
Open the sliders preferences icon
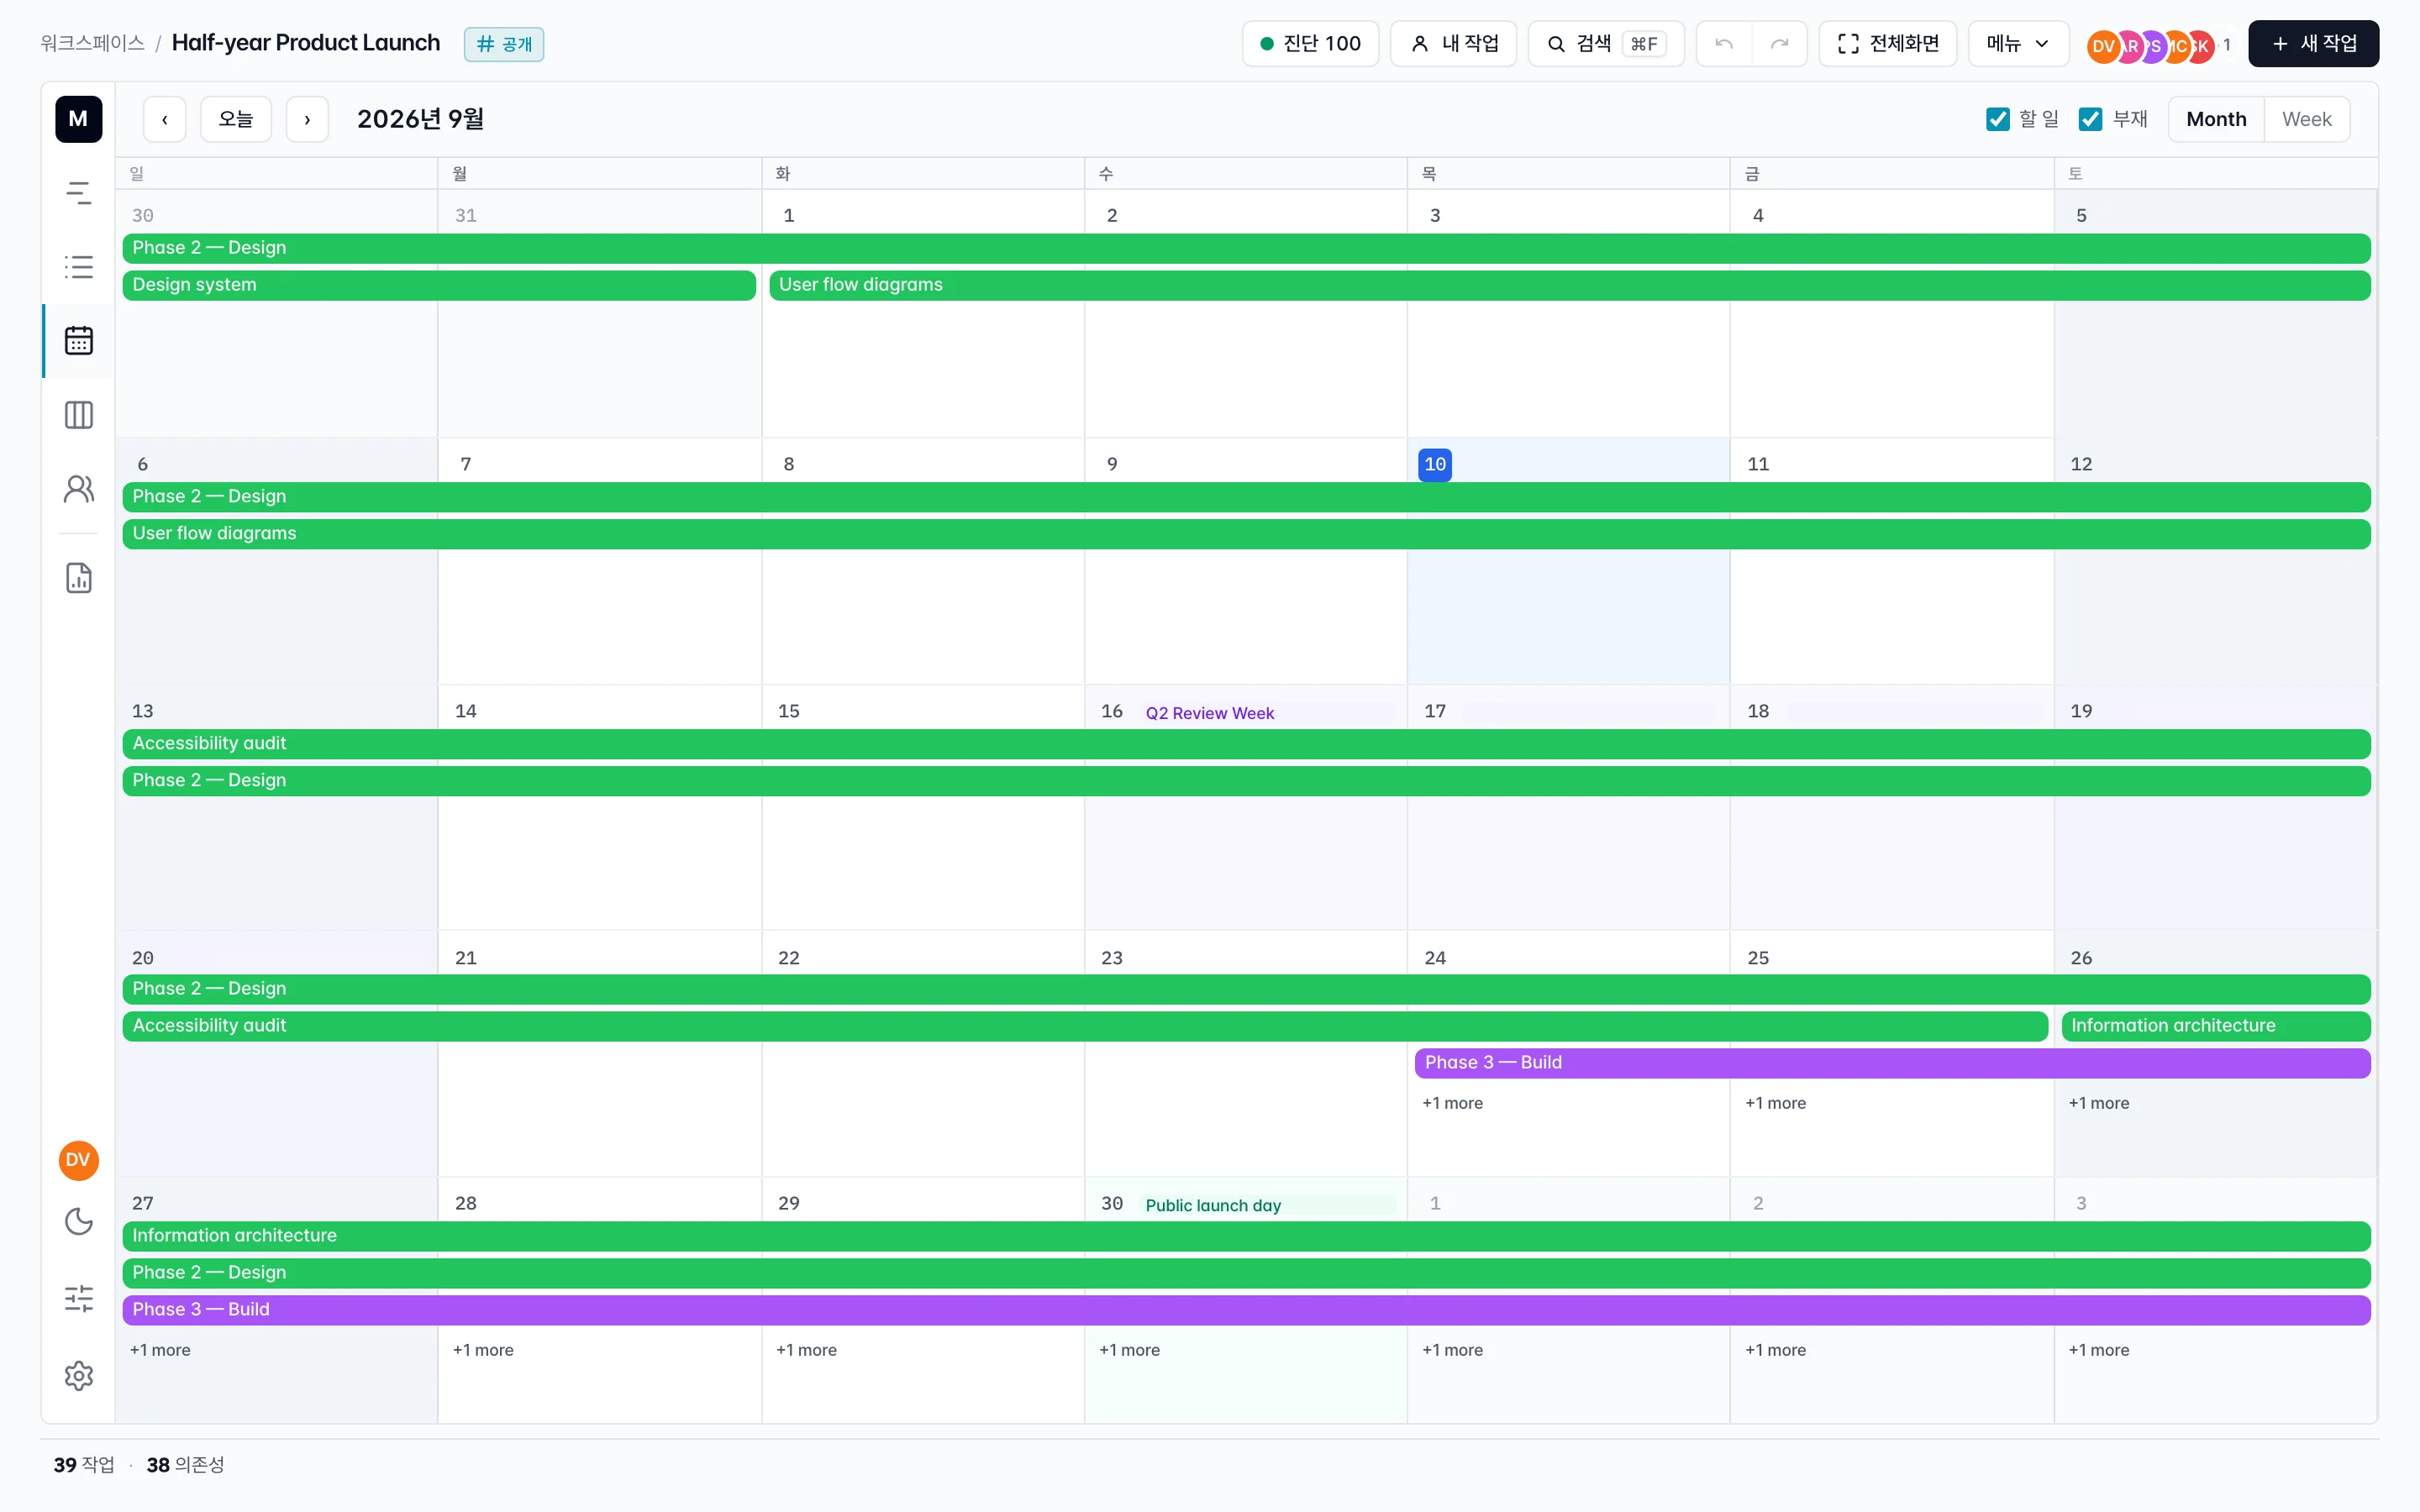pyautogui.click(x=78, y=1299)
